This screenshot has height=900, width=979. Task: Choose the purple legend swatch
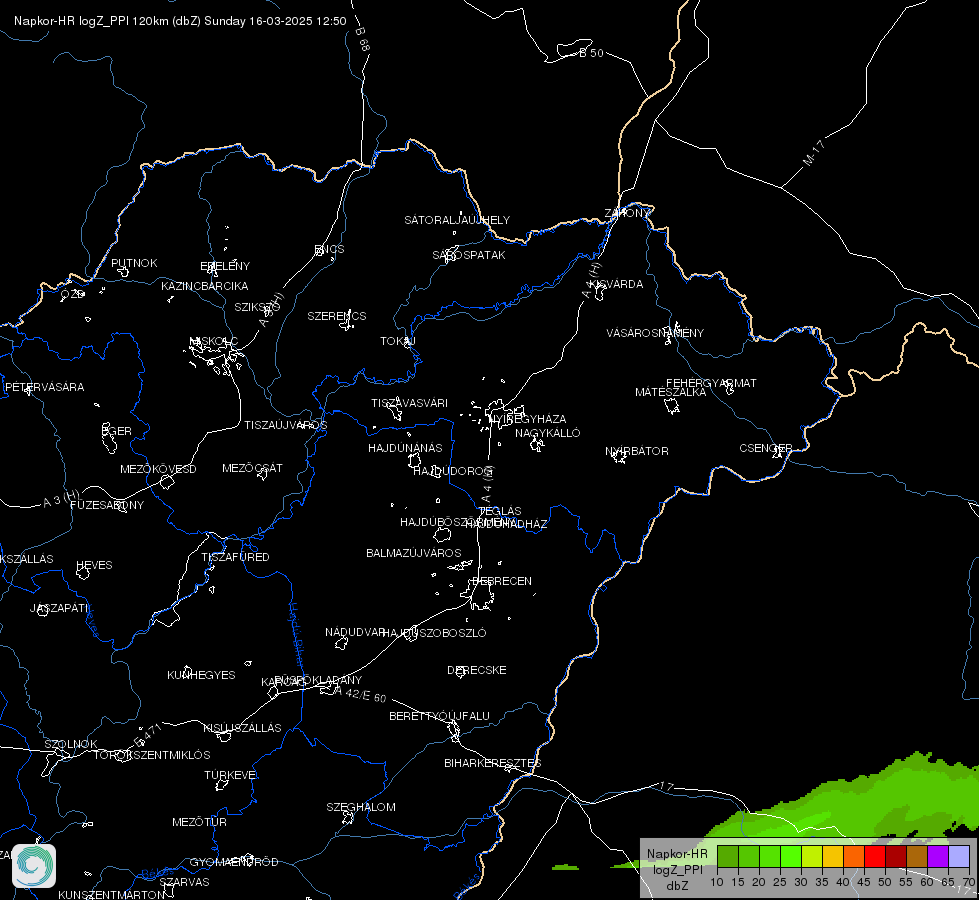click(x=938, y=857)
